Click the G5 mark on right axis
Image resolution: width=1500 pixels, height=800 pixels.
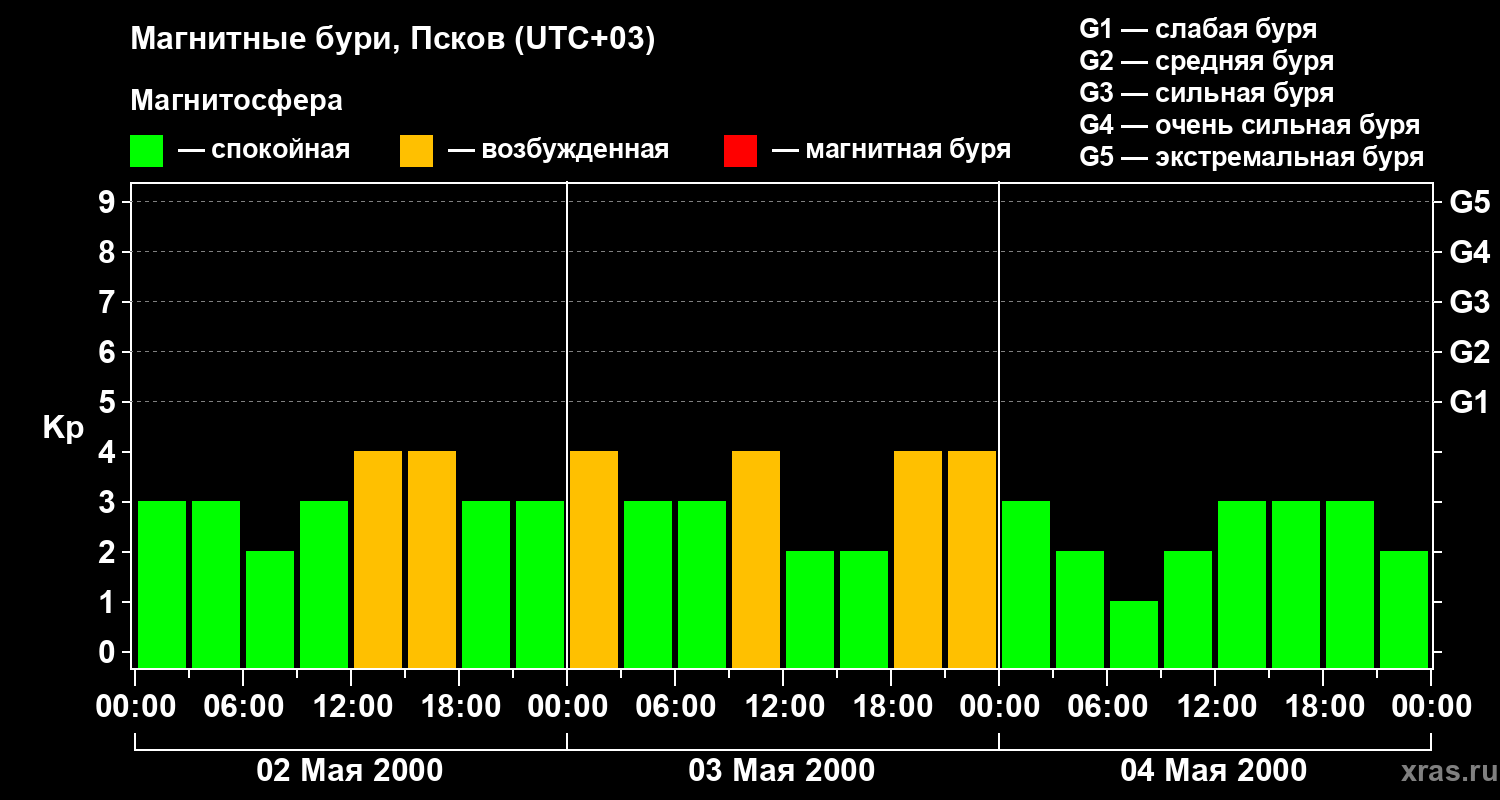click(1469, 203)
